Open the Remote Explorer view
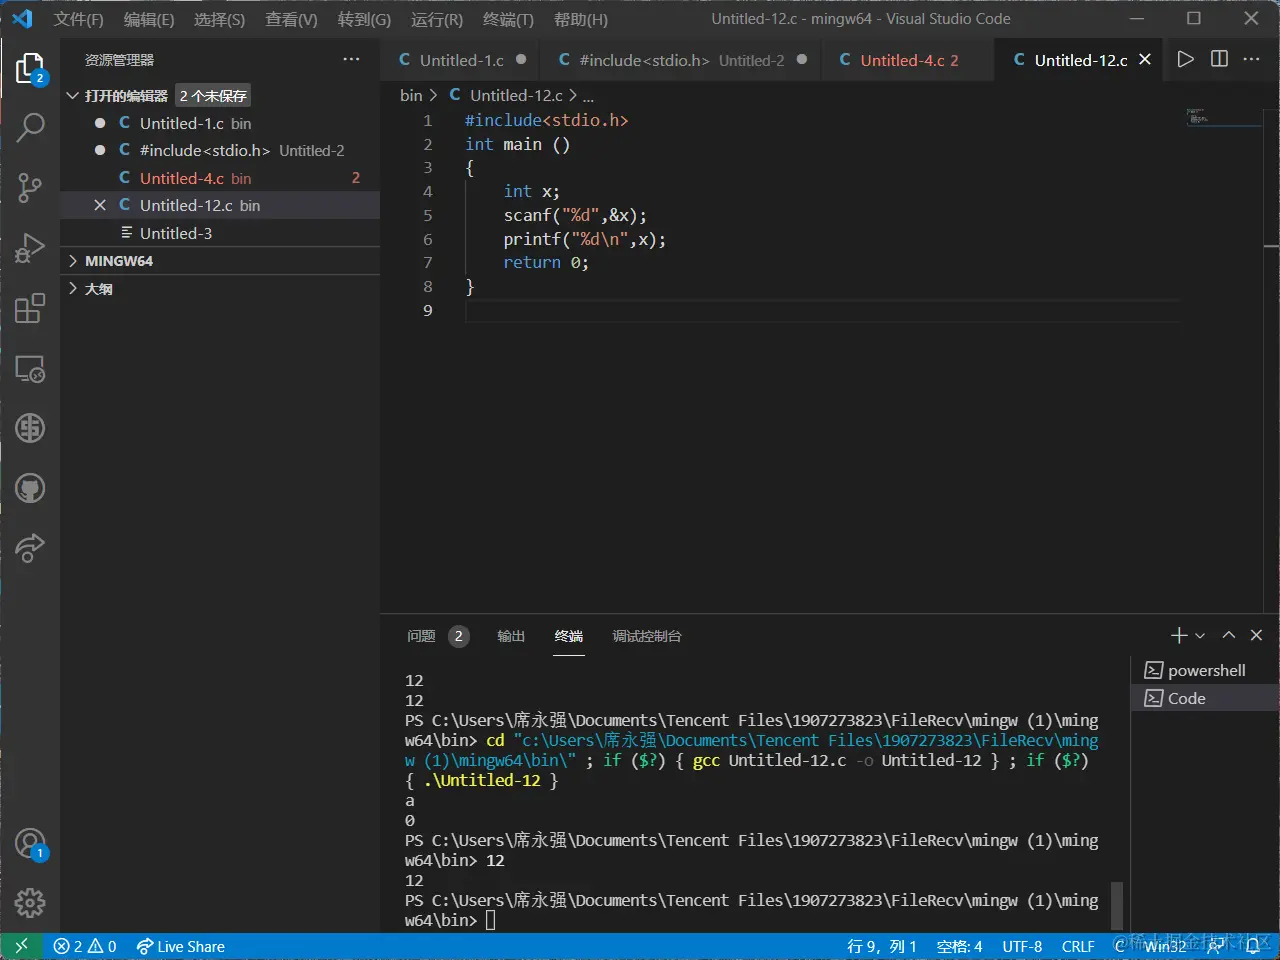 click(30, 369)
